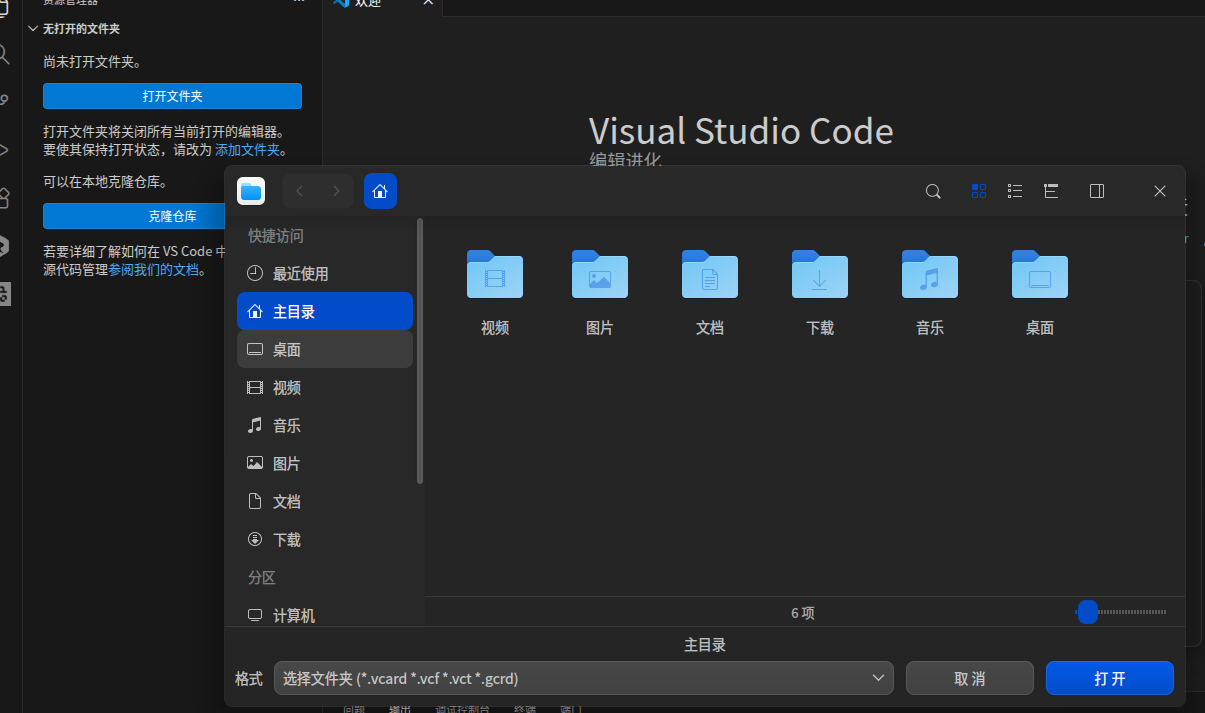Click the 打开文件夹 button in sidebar
Viewport: 1205px width, 713px height.
click(x=172, y=96)
